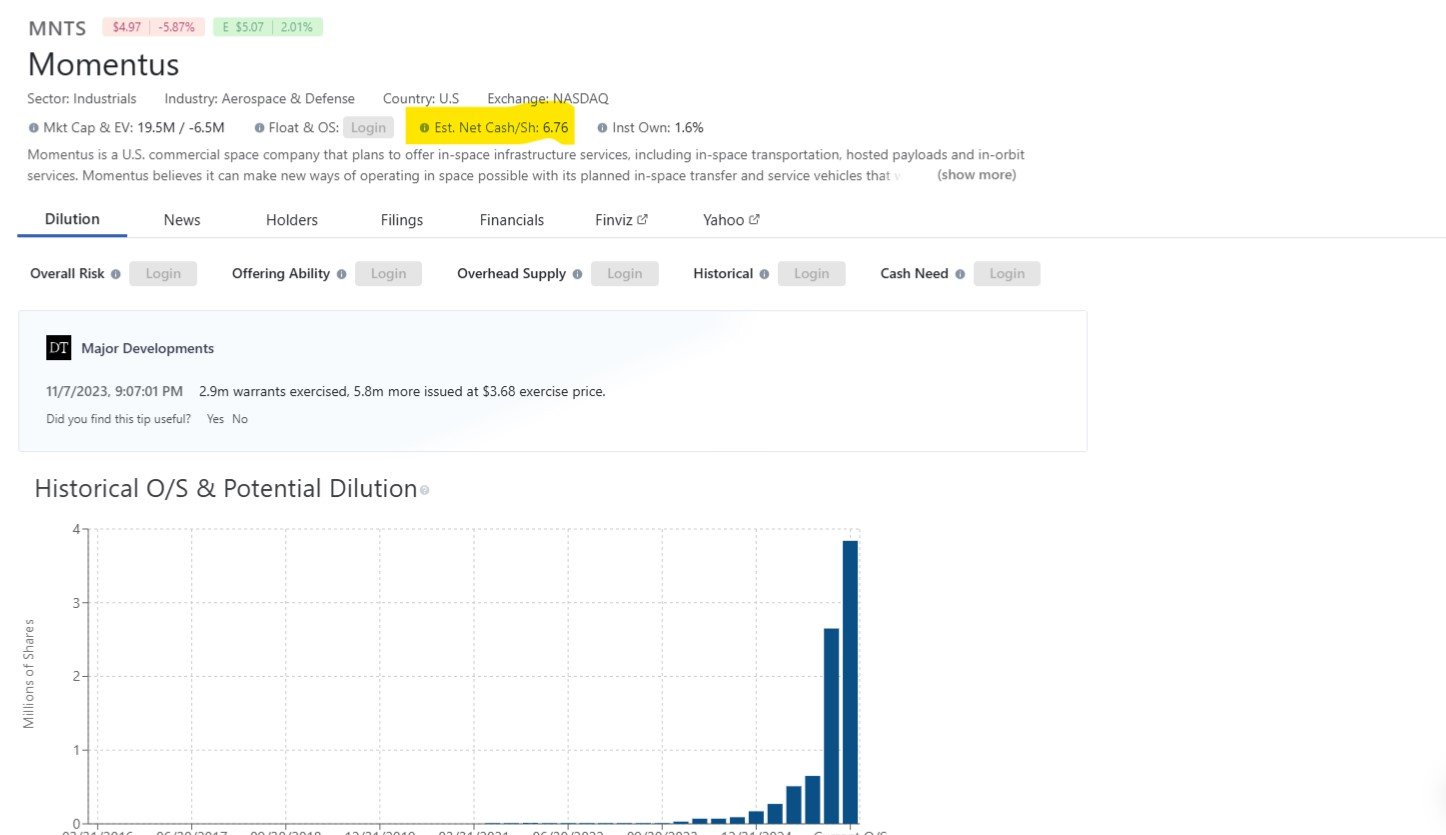This screenshot has width=1446, height=835.
Task: Open the Finviz external link
Action: tap(621, 220)
